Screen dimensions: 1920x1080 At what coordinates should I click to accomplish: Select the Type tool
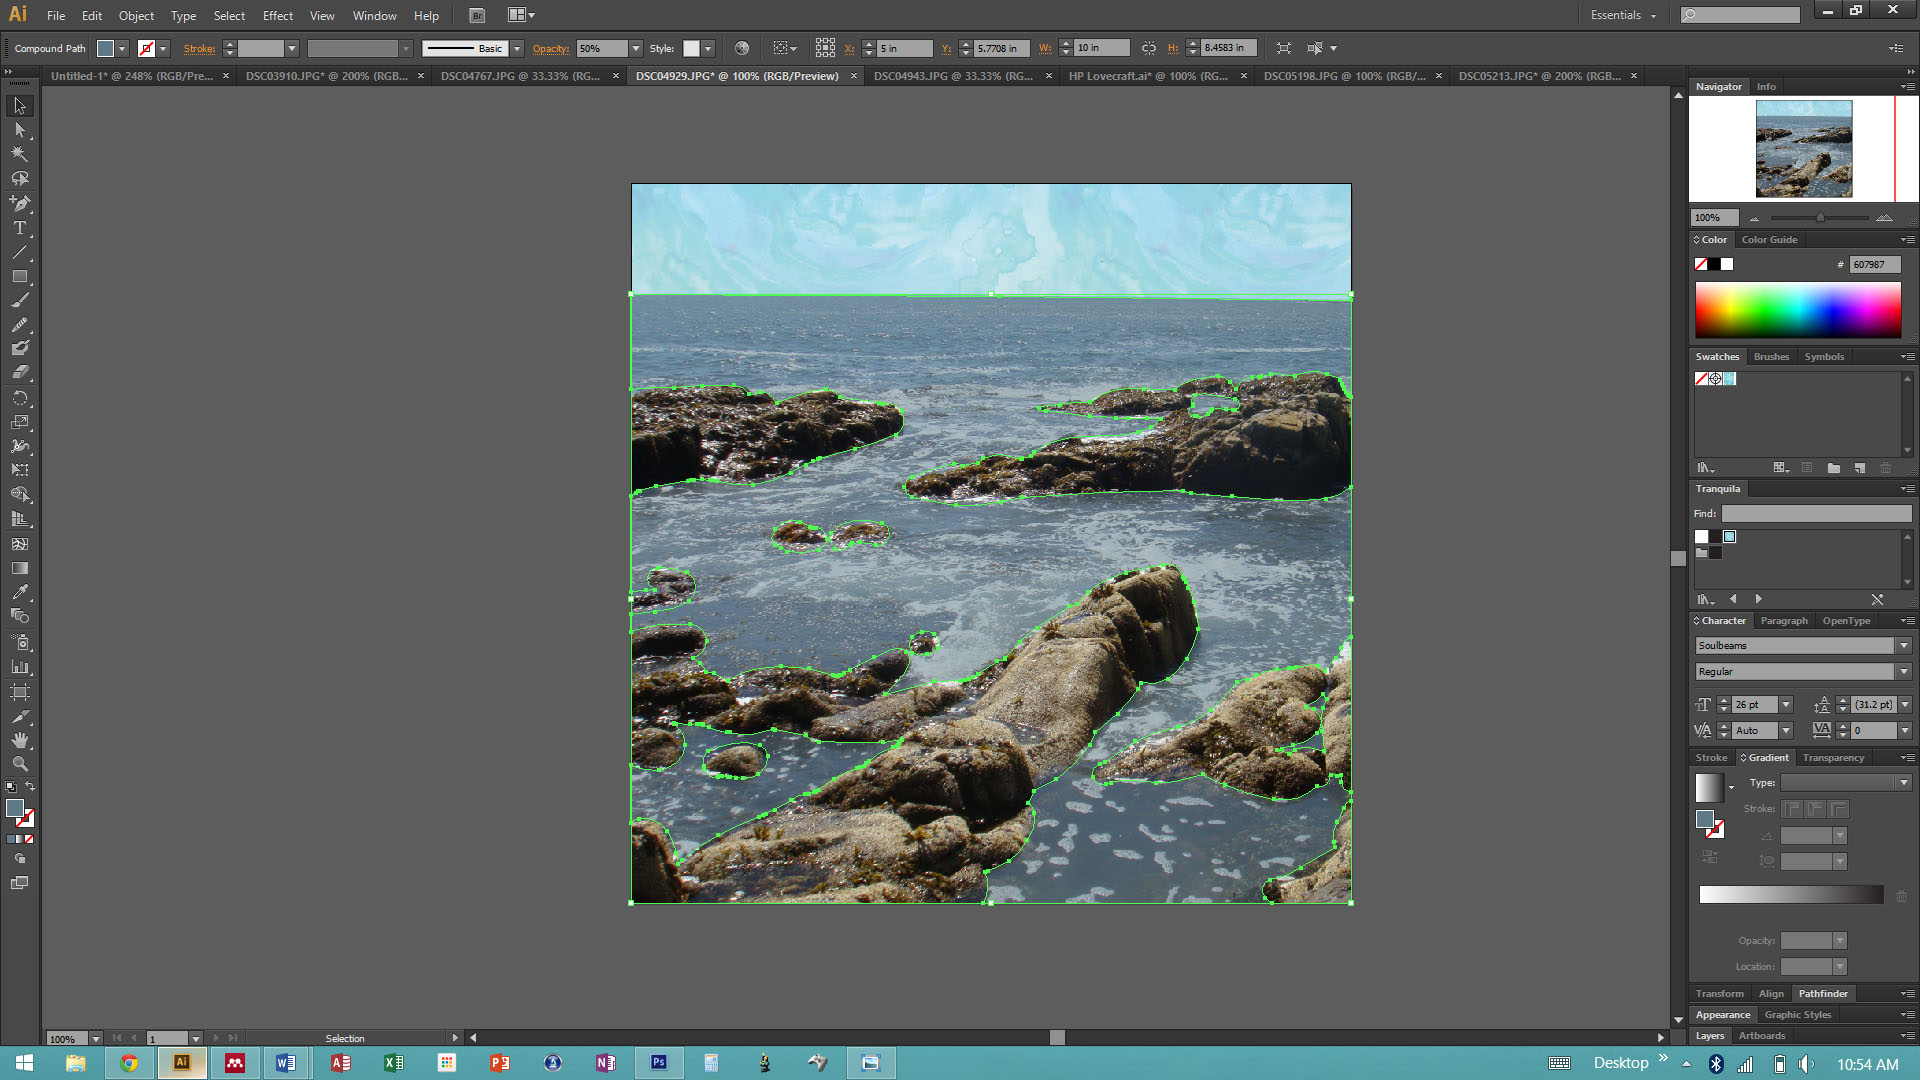[x=19, y=228]
